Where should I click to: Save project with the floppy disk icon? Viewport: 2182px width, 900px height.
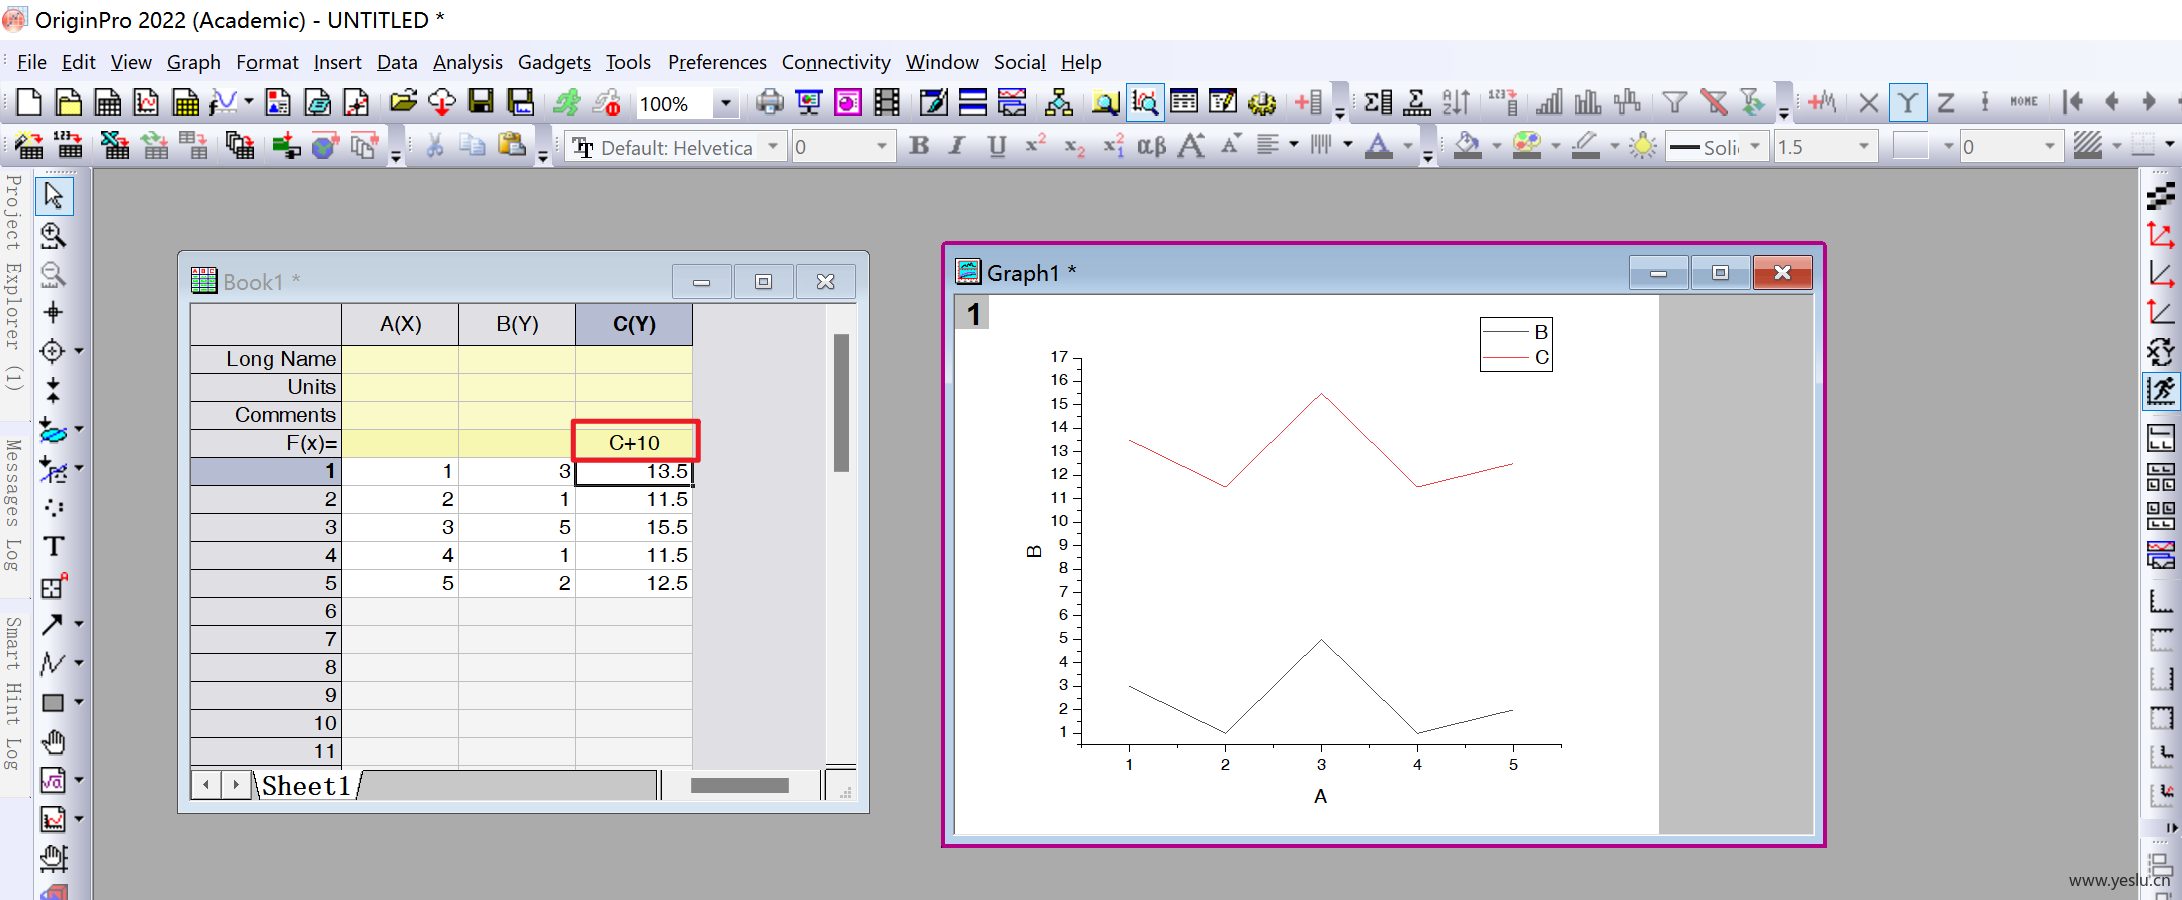481,102
